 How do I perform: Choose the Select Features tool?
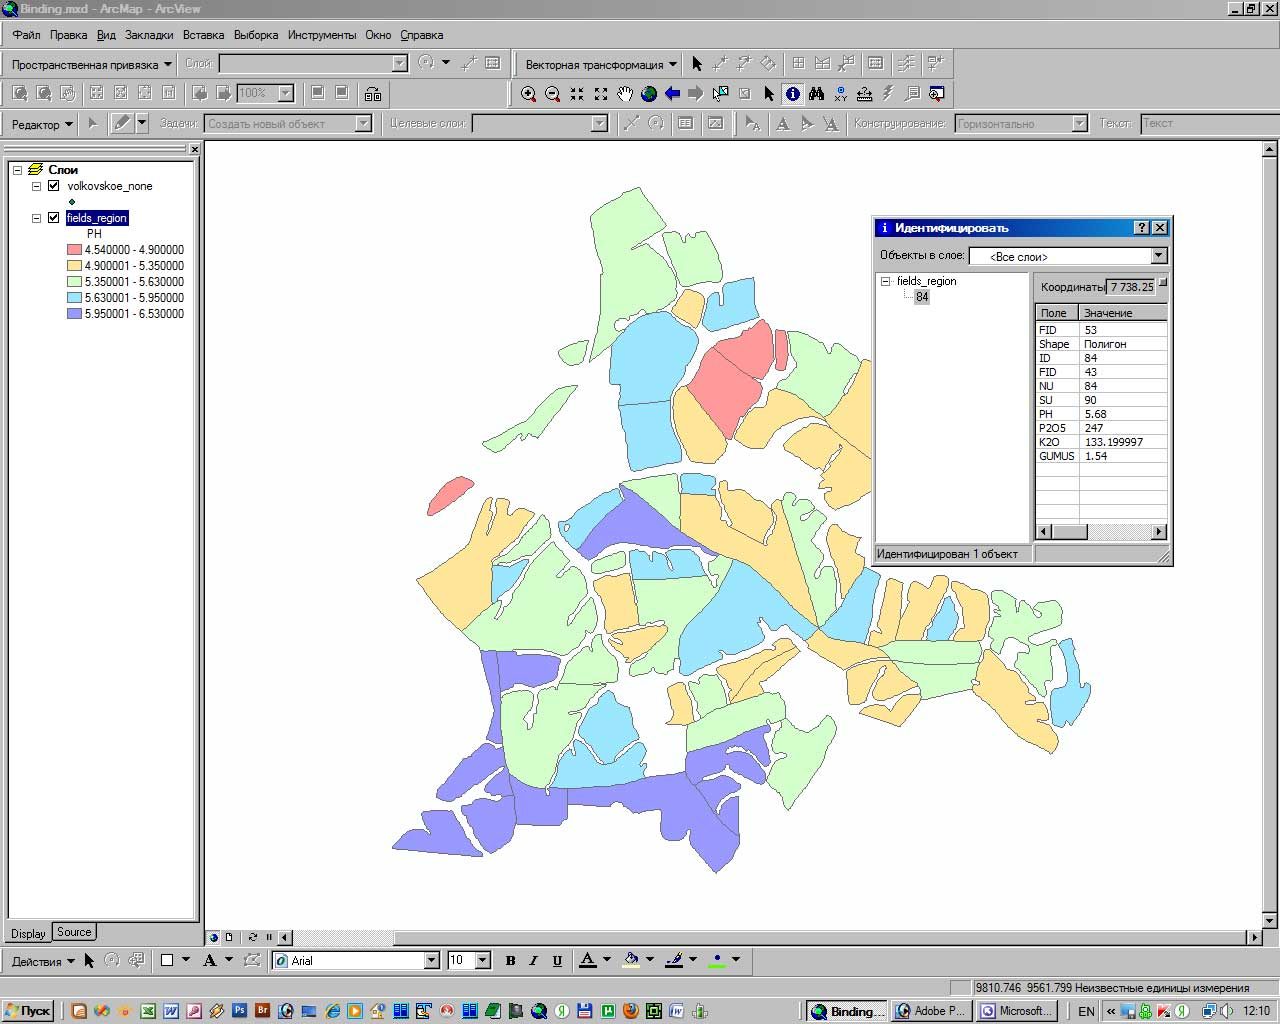point(720,94)
